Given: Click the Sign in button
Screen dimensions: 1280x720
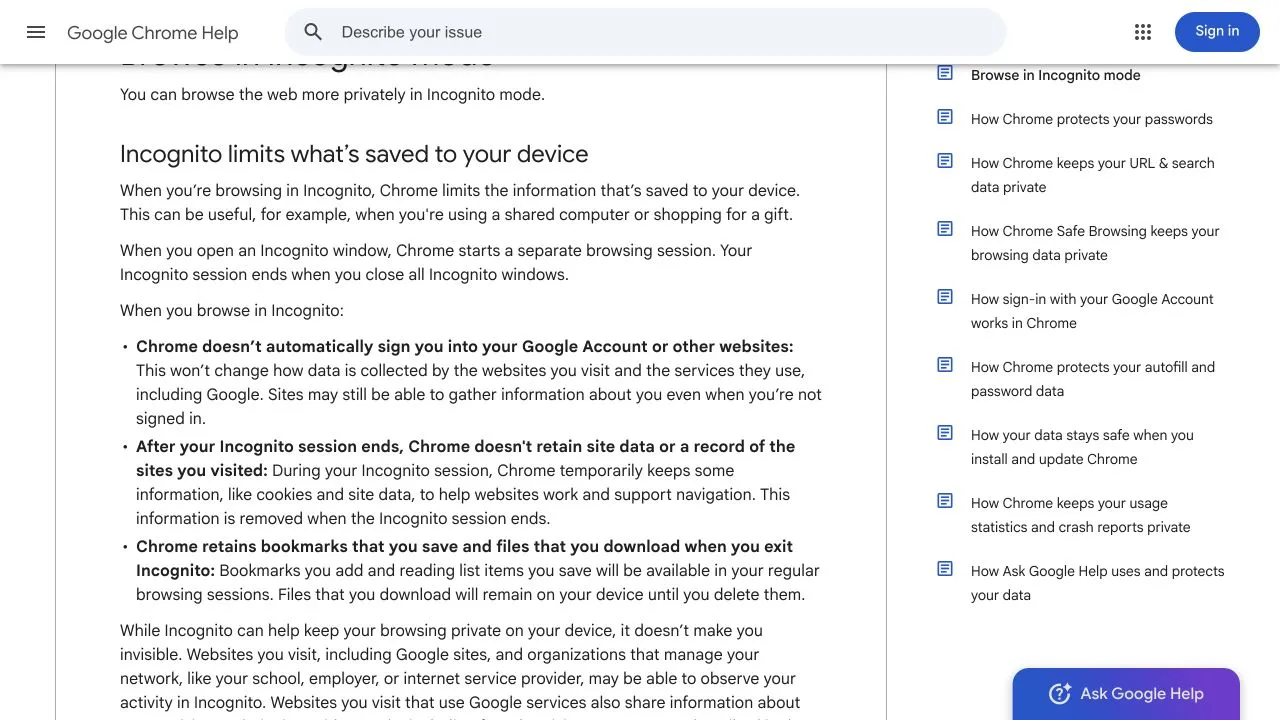Looking at the screenshot, I should coord(1217,32).
